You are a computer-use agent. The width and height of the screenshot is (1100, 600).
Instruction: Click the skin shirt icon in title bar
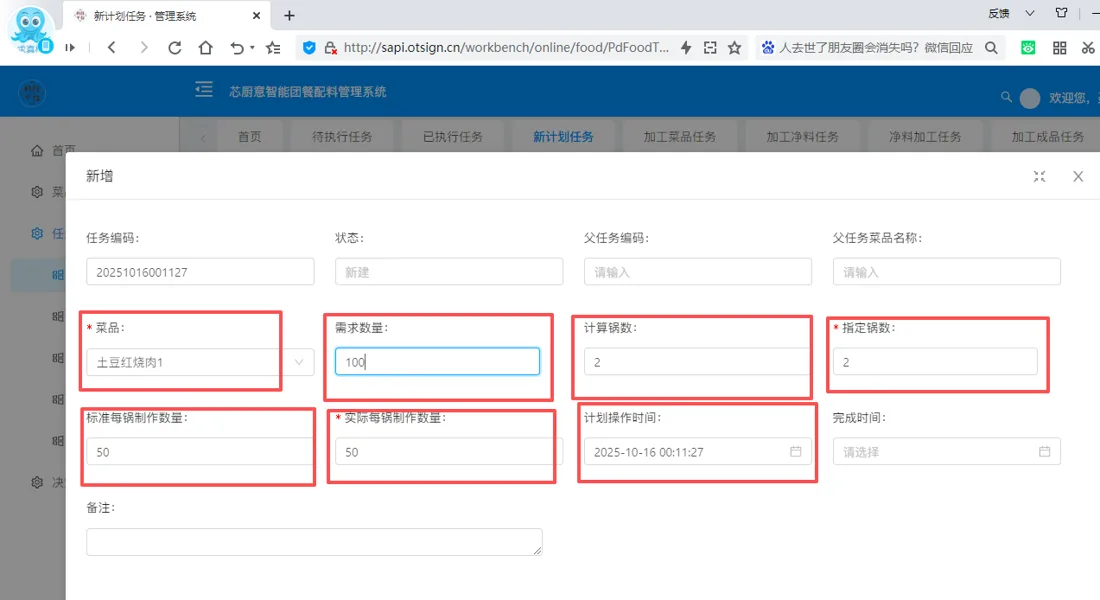coord(1061,13)
